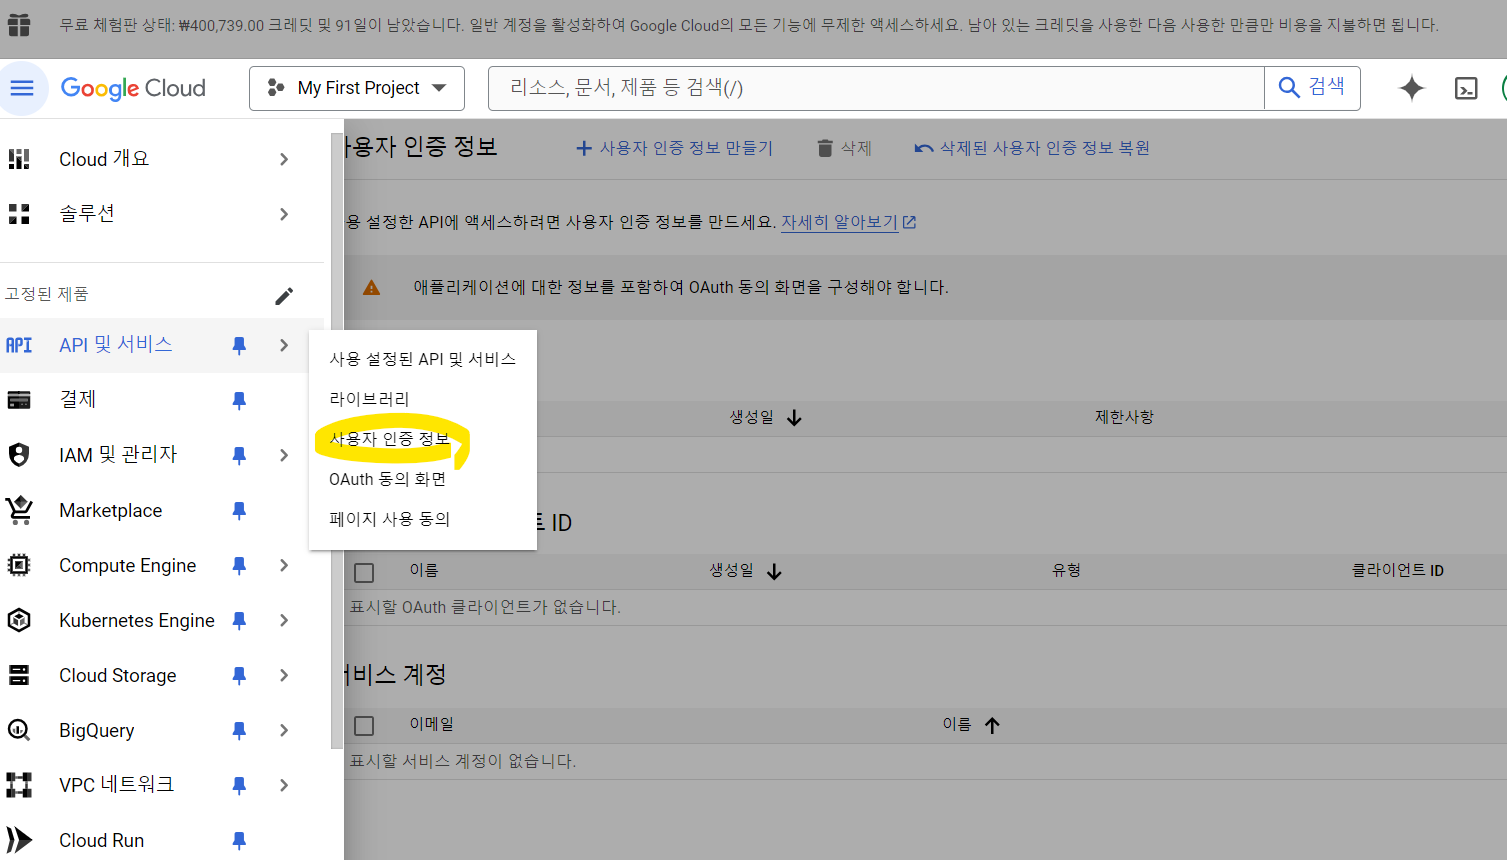
Task: Click 삭제된 사용자 인증 정보 복원 button
Action: tap(1032, 148)
